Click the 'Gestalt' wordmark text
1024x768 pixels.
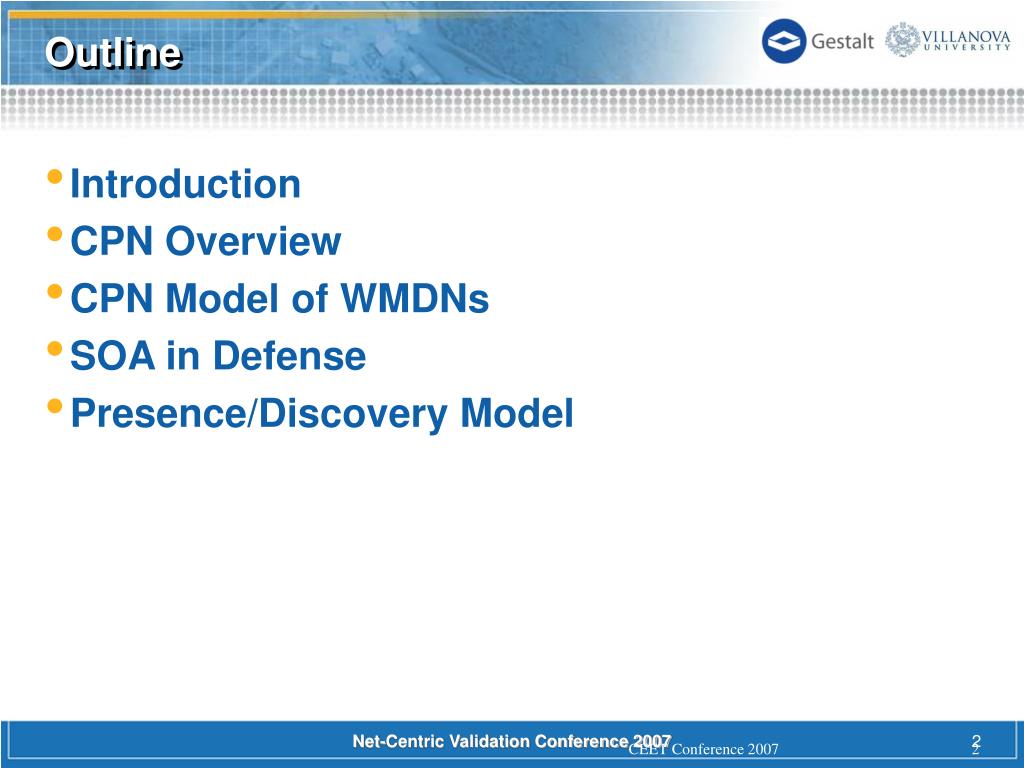pyautogui.click(x=842, y=41)
